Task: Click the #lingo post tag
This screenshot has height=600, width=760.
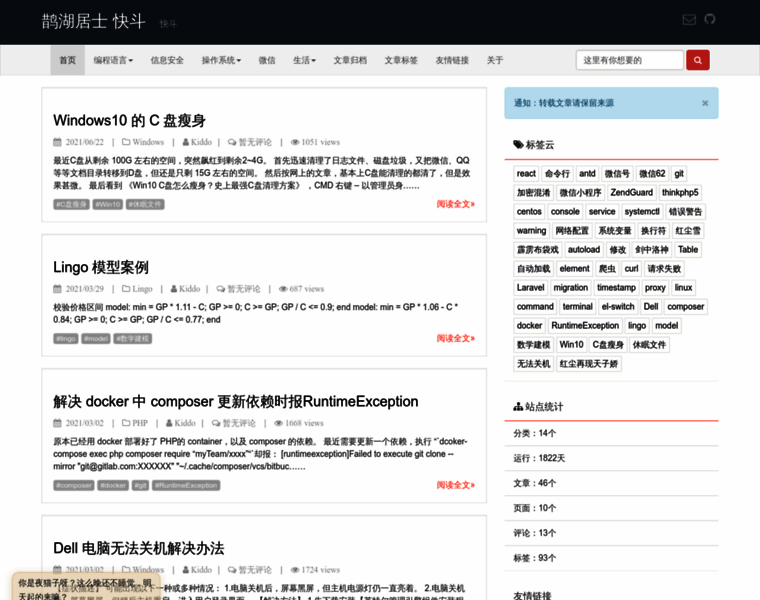Action: [65, 339]
